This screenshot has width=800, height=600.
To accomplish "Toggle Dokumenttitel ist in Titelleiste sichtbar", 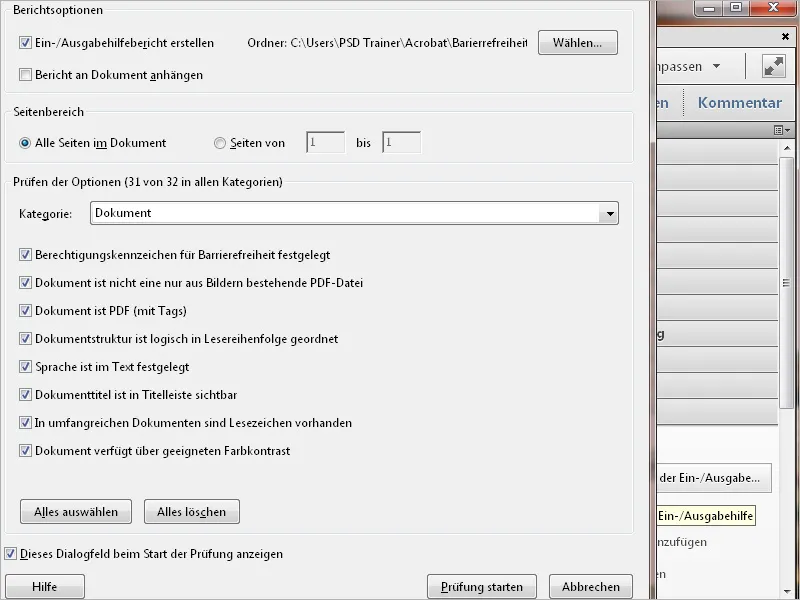I will pos(25,395).
